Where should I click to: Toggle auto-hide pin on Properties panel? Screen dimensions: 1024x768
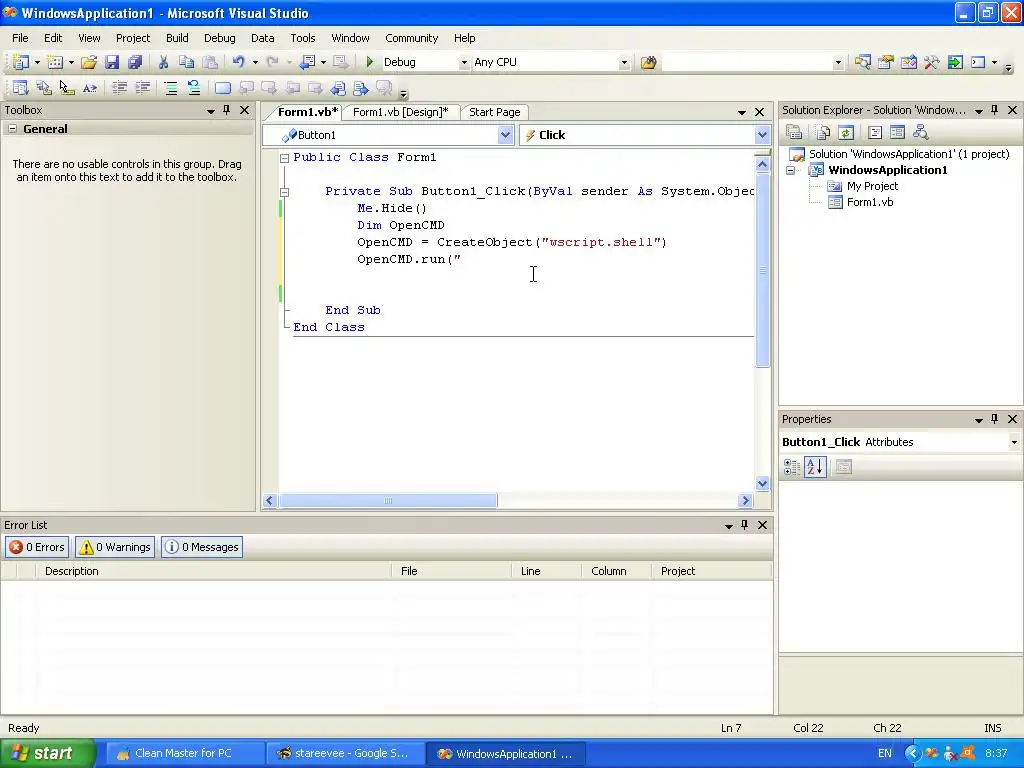click(995, 419)
